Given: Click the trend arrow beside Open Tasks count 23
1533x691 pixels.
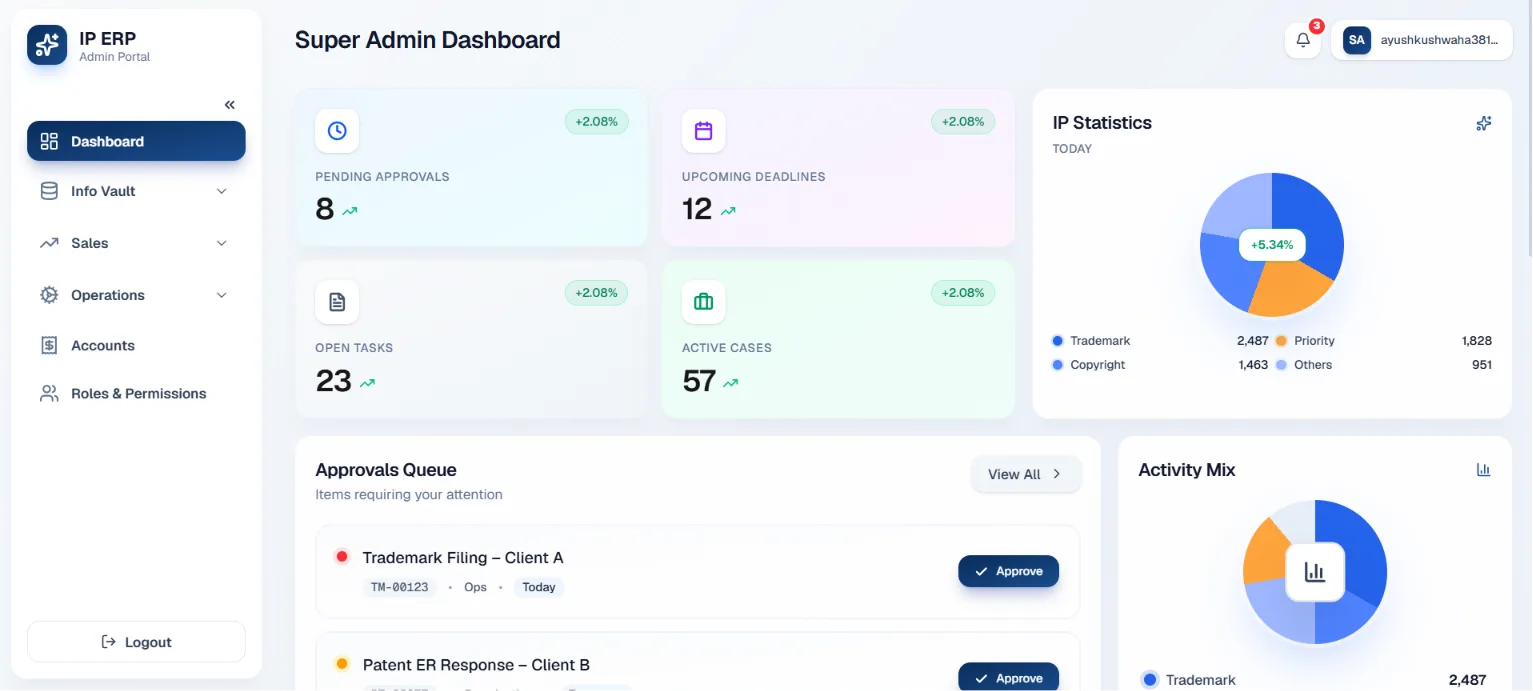Looking at the screenshot, I should pos(368,382).
